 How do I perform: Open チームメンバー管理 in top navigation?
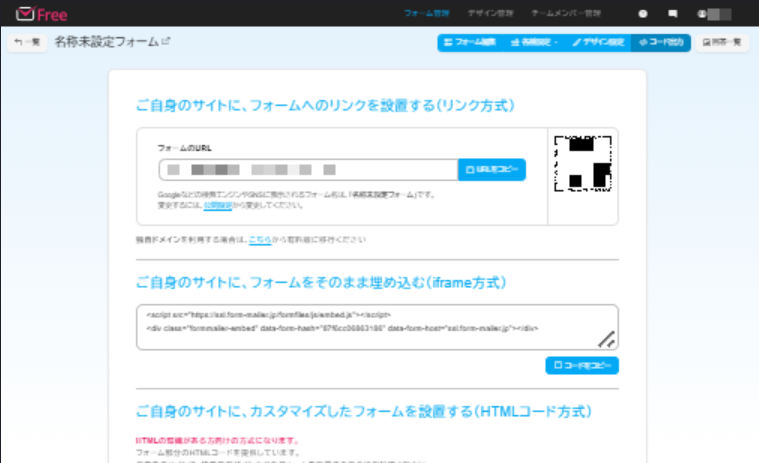tap(566, 15)
